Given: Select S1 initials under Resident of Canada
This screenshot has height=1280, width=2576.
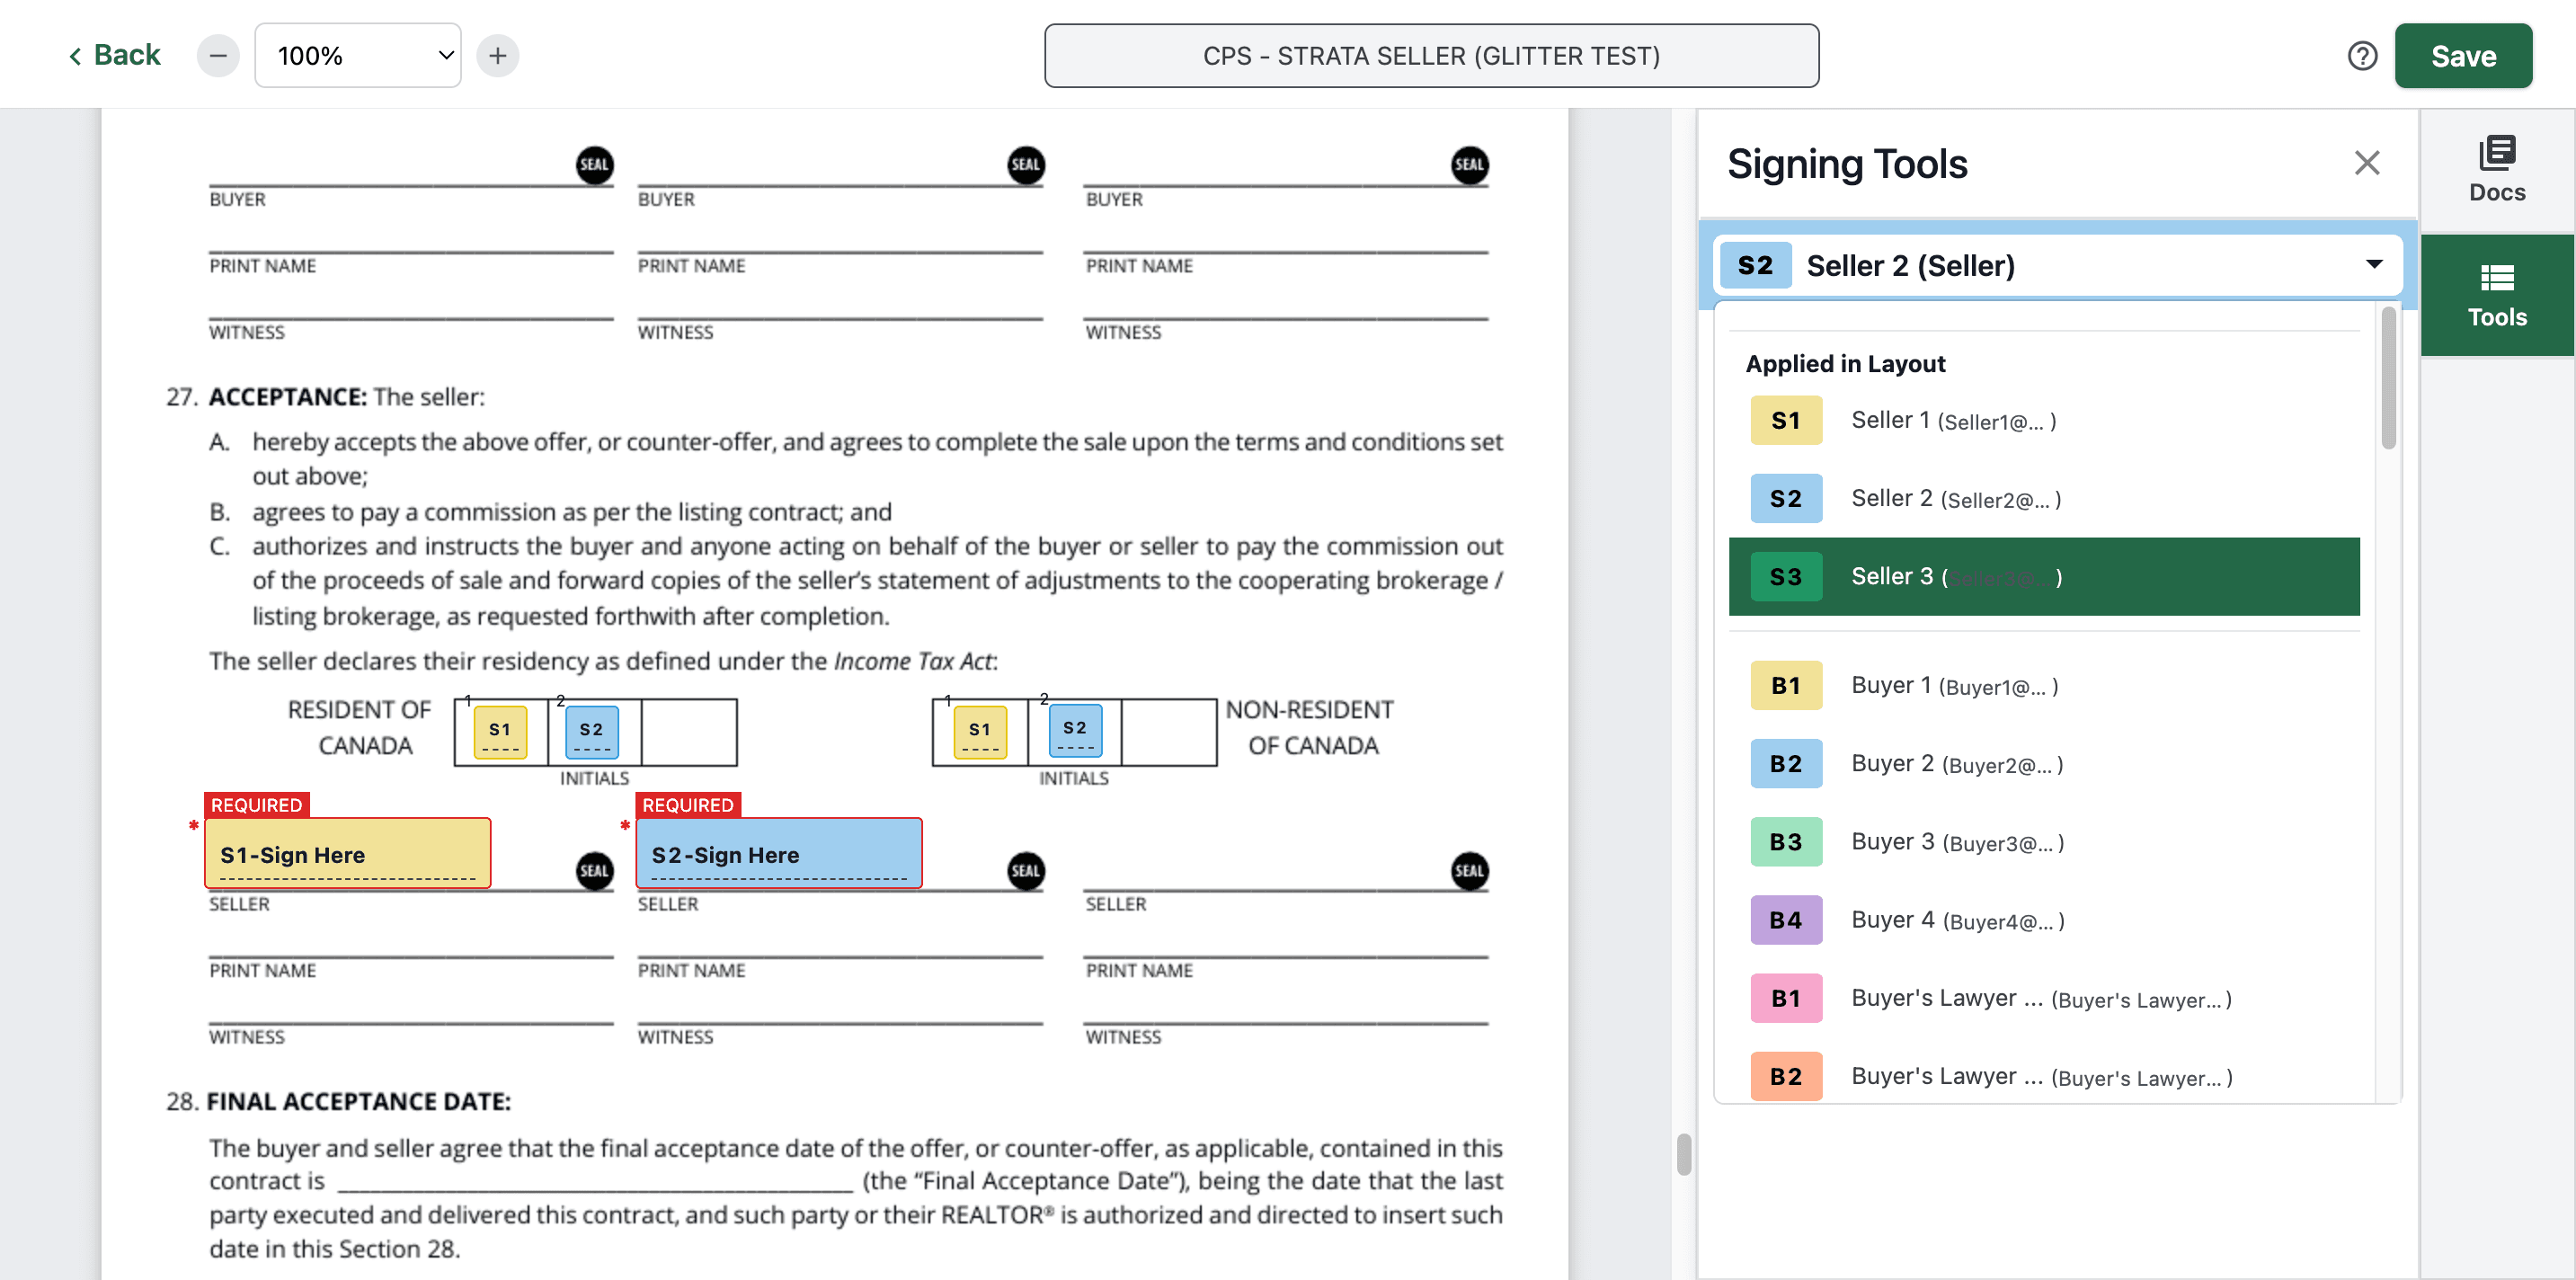Looking at the screenshot, I should pyautogui.click(x=500, y=732).
